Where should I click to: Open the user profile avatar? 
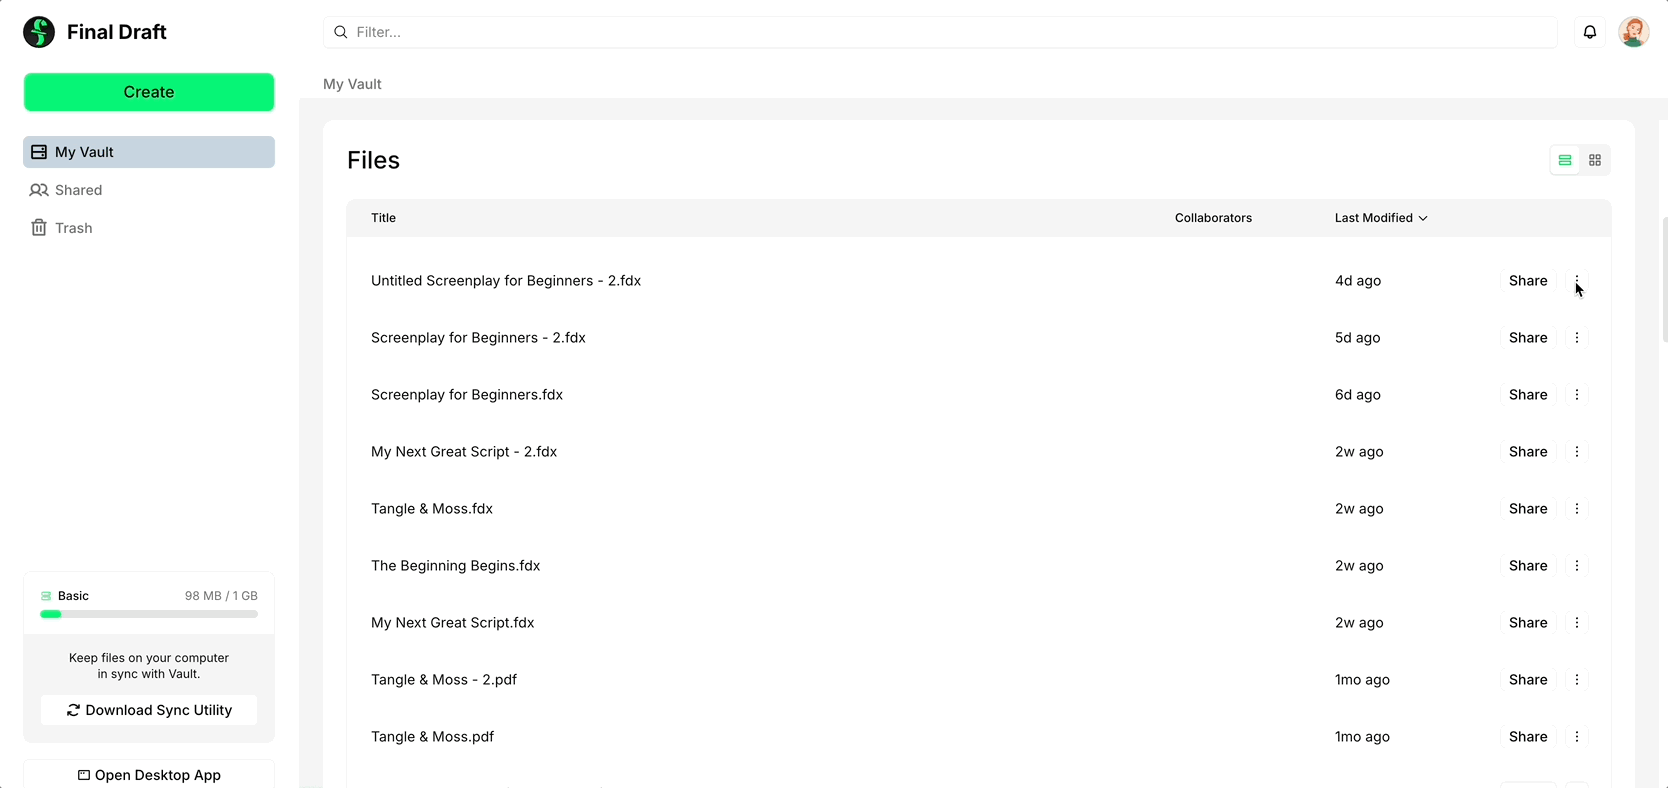pyautogui.click(x=1633, y=32)
